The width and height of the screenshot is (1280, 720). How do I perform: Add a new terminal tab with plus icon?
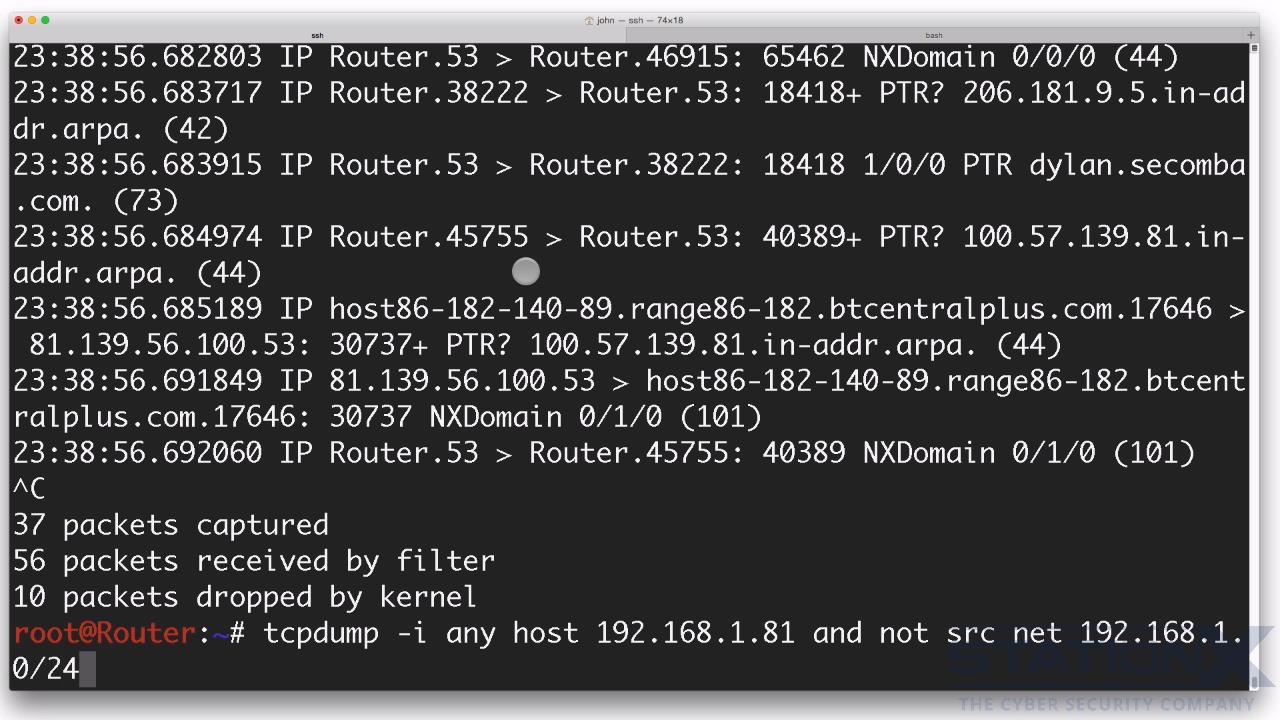click(1250, 35)
